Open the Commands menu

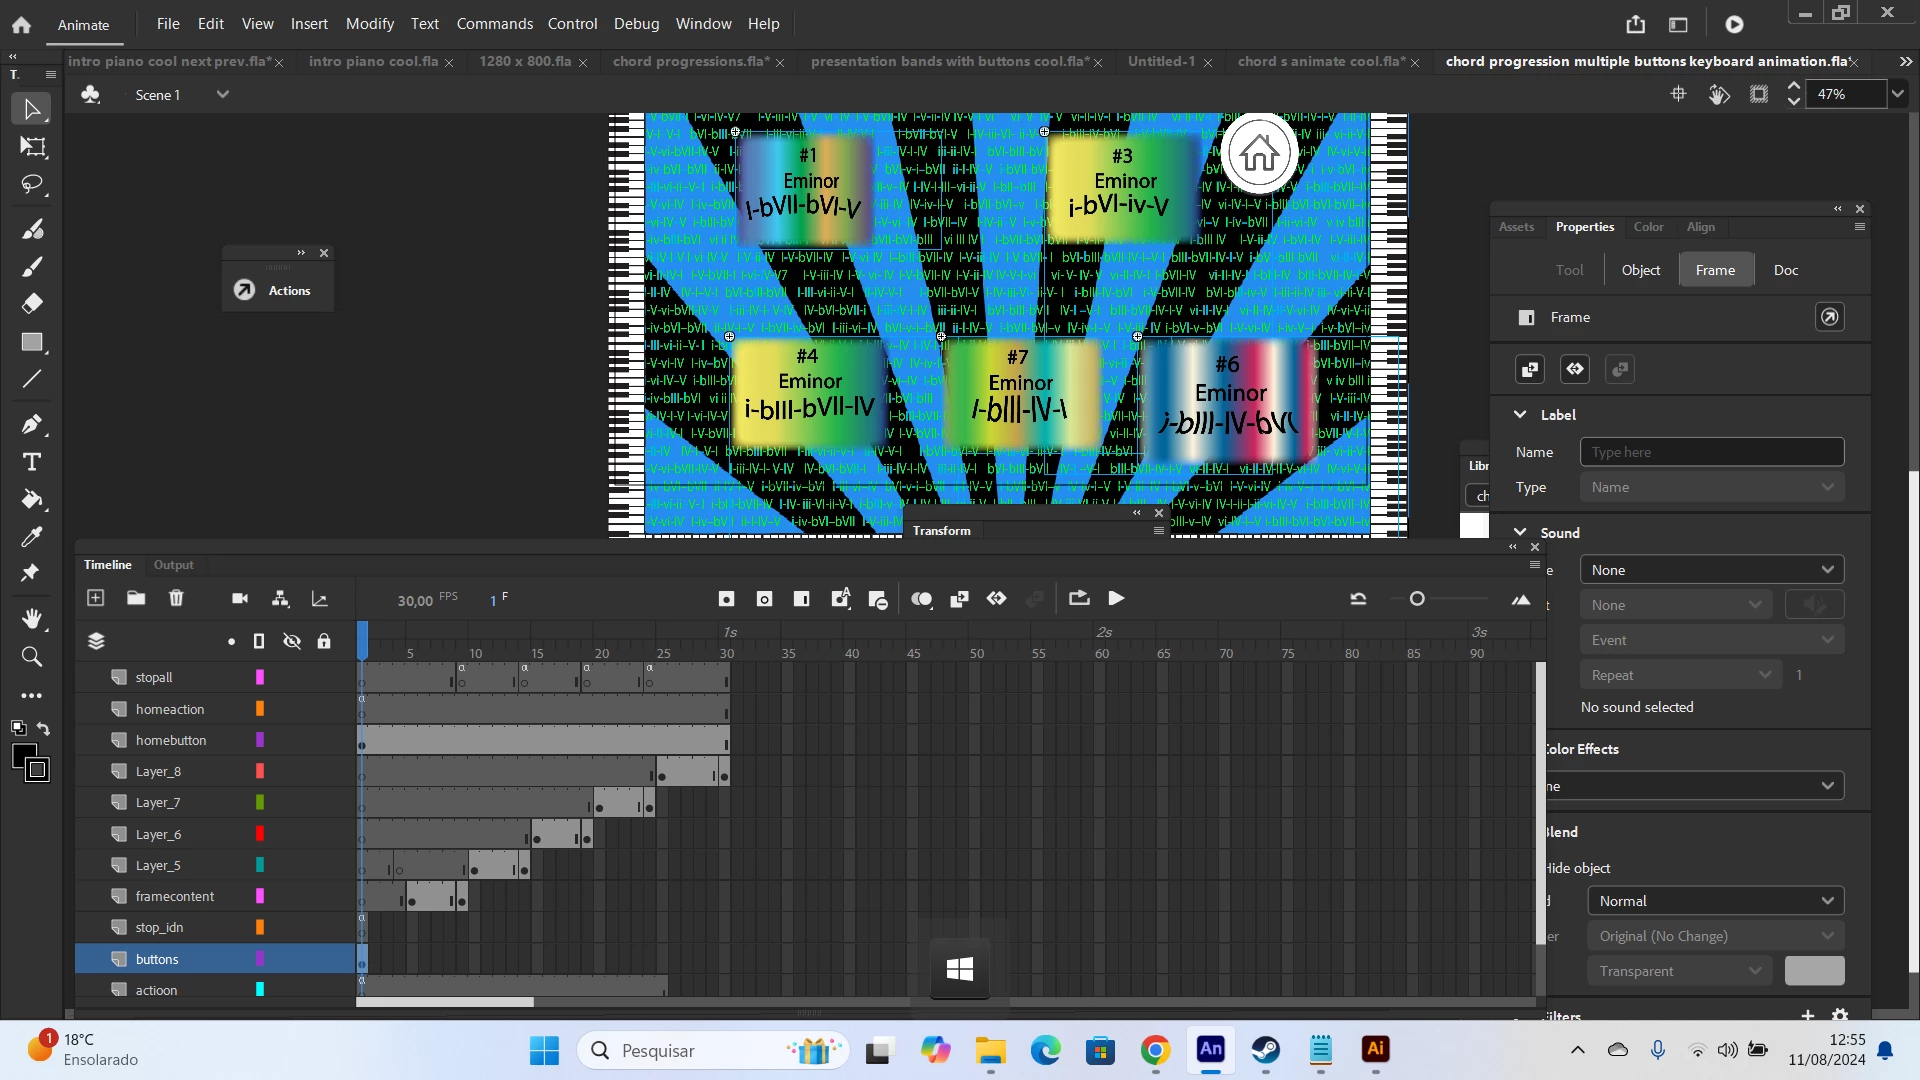pyautogui.click(x=494, y=23)
